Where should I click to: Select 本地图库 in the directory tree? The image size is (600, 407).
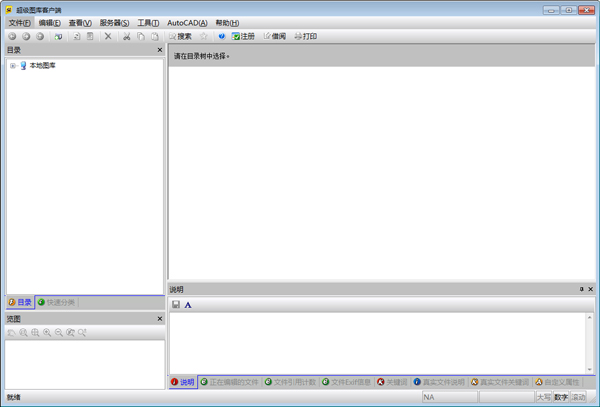tap(42, 66)
